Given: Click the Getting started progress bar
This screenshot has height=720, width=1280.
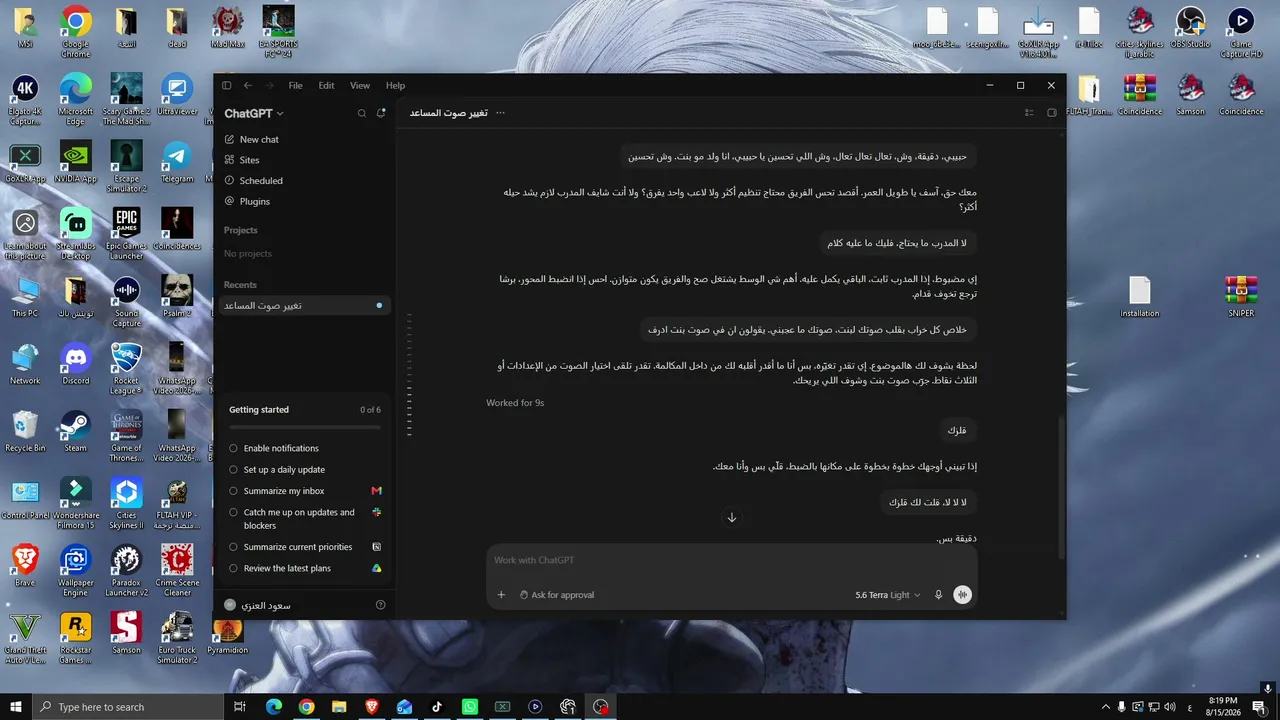Looking at the screenshot, I should pos(304,427).
